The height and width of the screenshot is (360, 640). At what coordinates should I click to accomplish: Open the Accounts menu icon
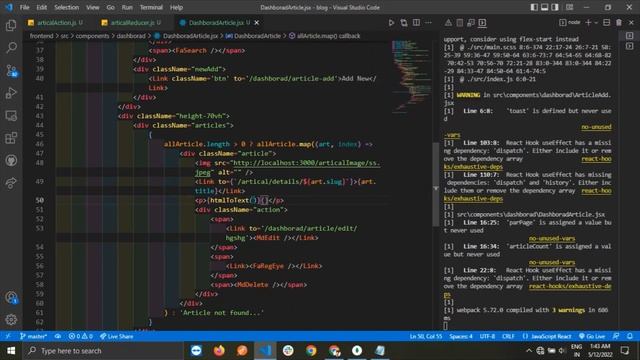(x=11, y=298)
